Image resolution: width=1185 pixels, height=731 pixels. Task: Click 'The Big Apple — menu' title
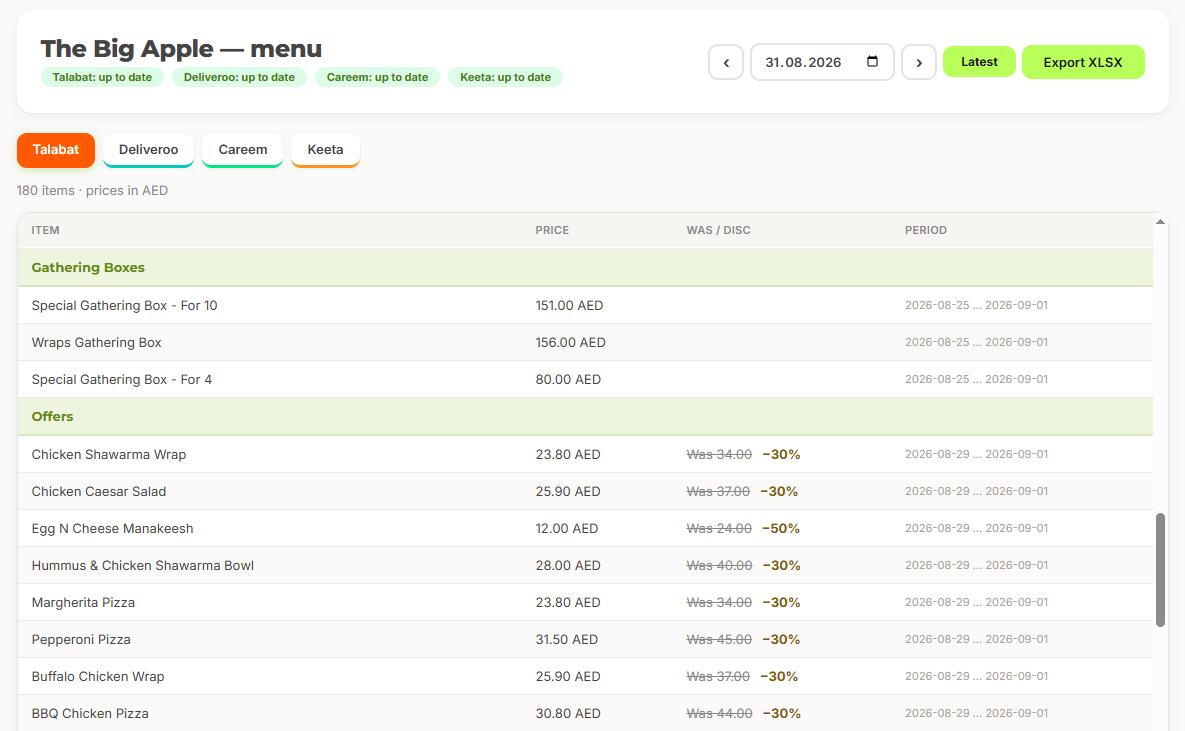pos(181,49)
